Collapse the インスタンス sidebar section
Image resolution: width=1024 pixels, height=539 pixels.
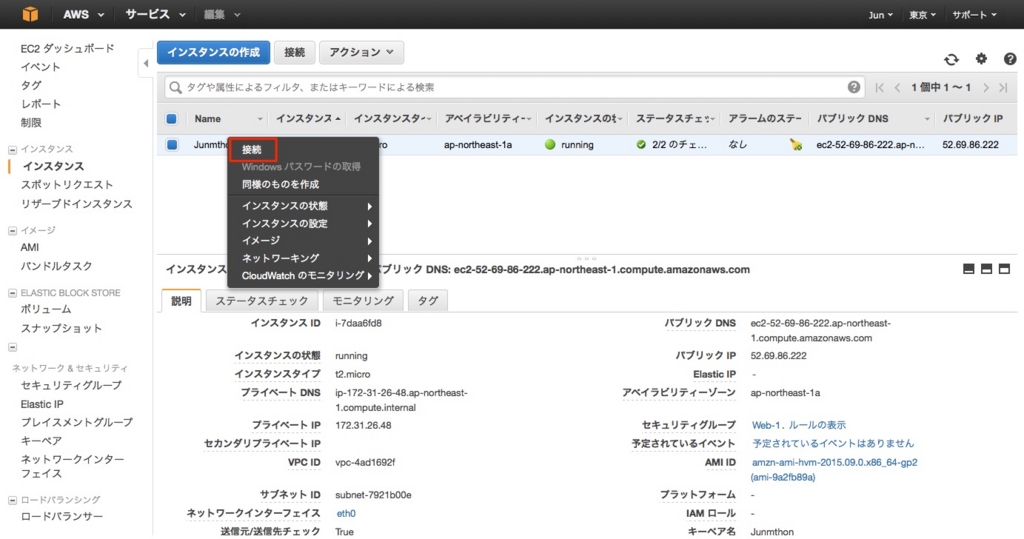(12, 150)
